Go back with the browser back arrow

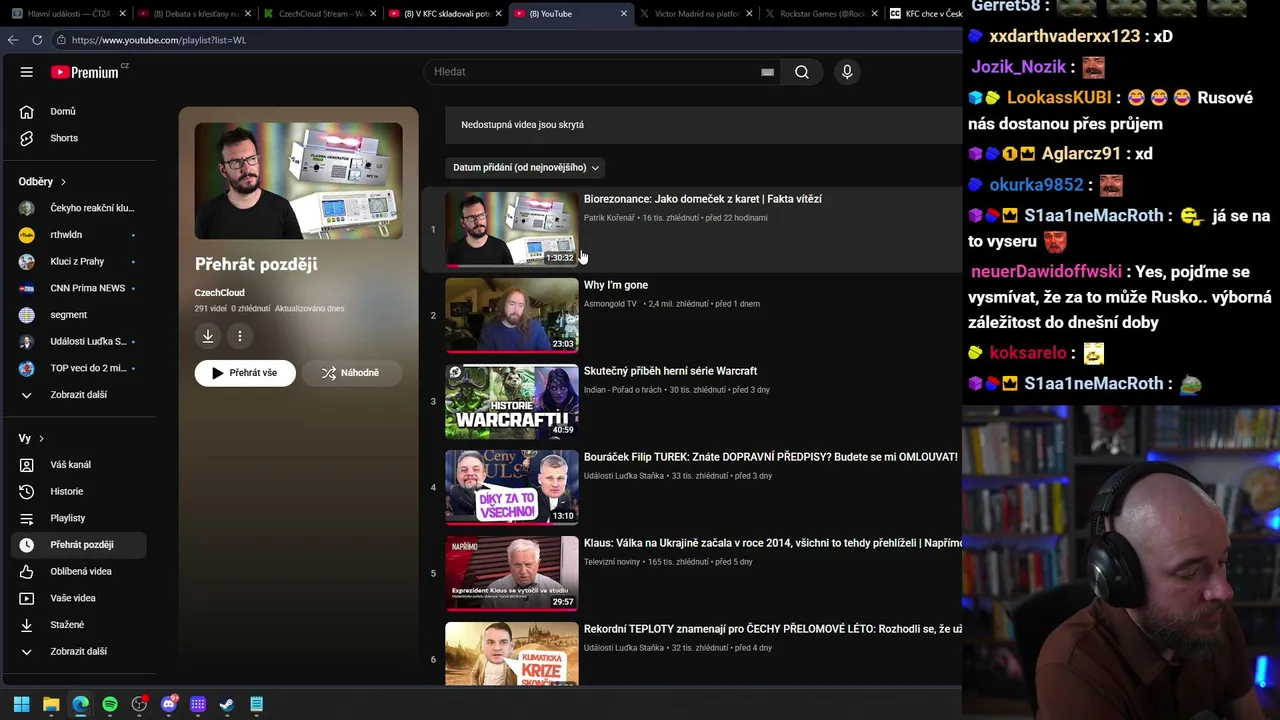click(13, 40)
